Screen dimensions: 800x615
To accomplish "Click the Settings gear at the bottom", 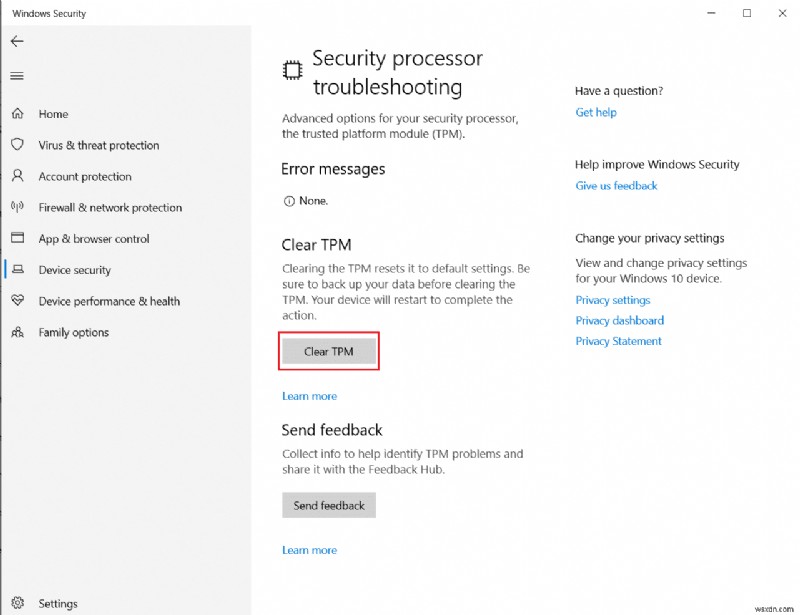I will 18,603.
